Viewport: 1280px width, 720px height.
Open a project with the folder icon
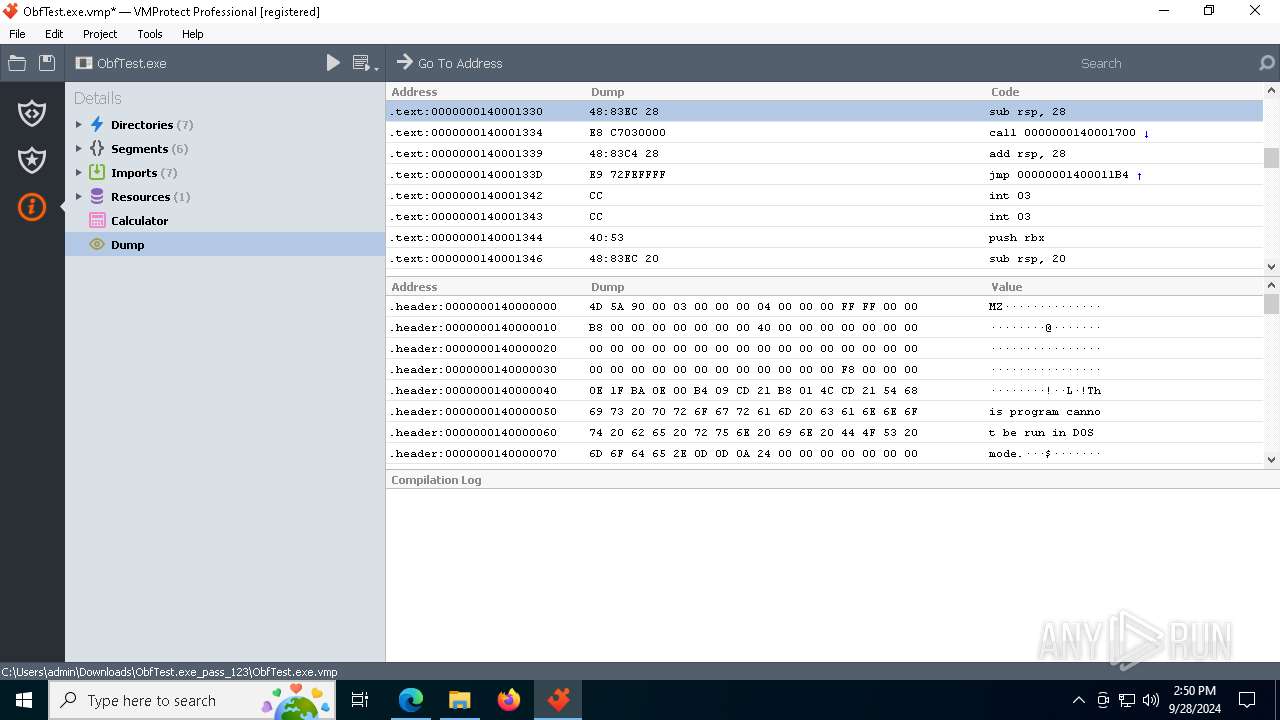tap(17, 63)
